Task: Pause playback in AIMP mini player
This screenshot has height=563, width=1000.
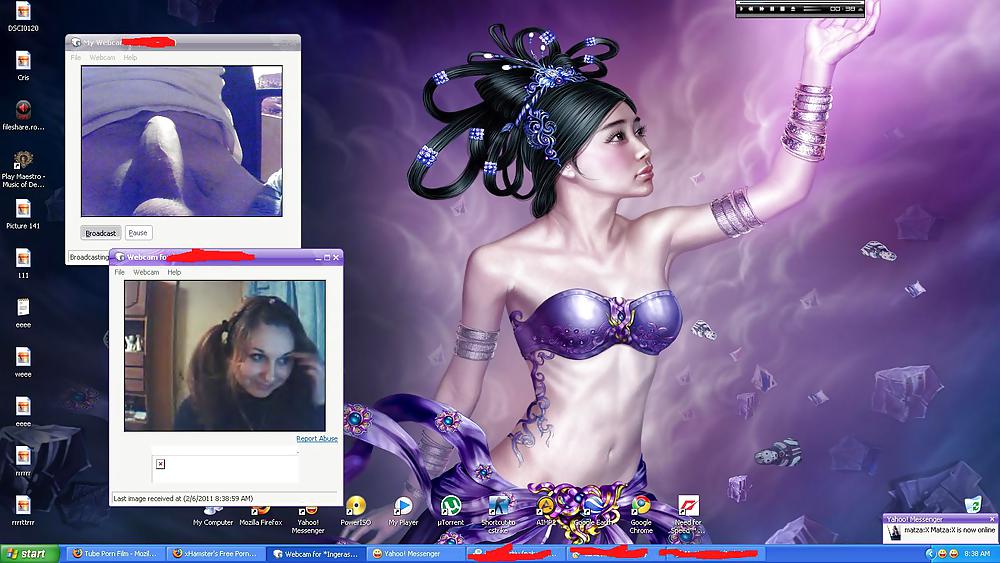Action: click(772, 9)
